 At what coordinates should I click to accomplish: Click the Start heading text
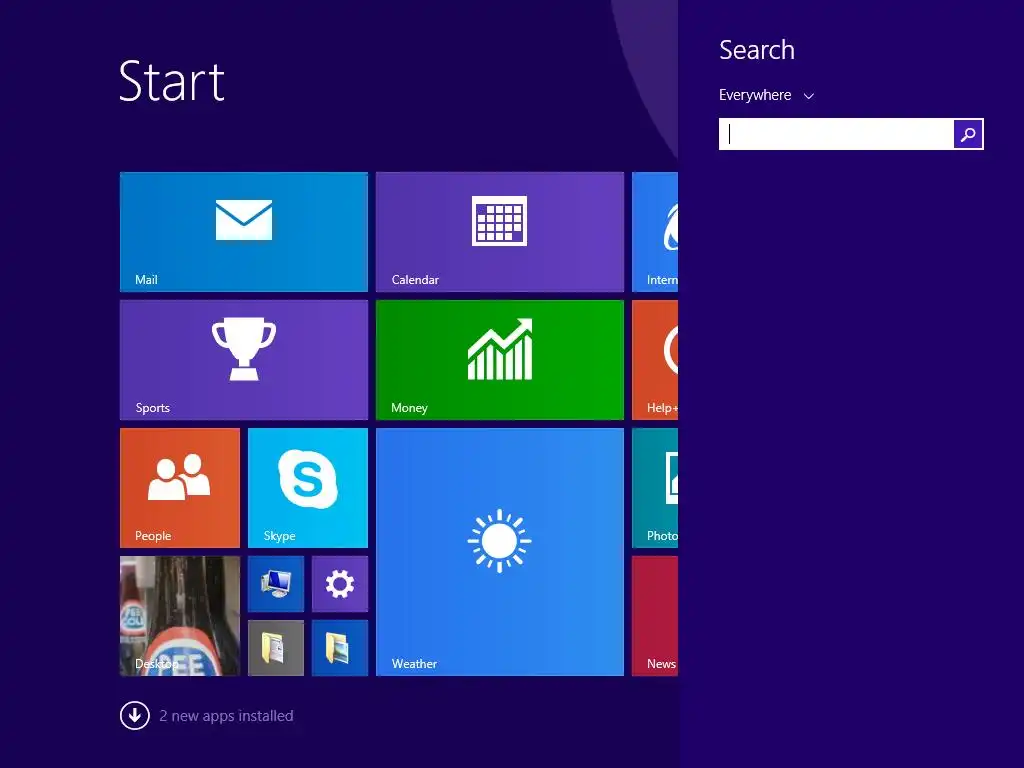click(172, 82)
